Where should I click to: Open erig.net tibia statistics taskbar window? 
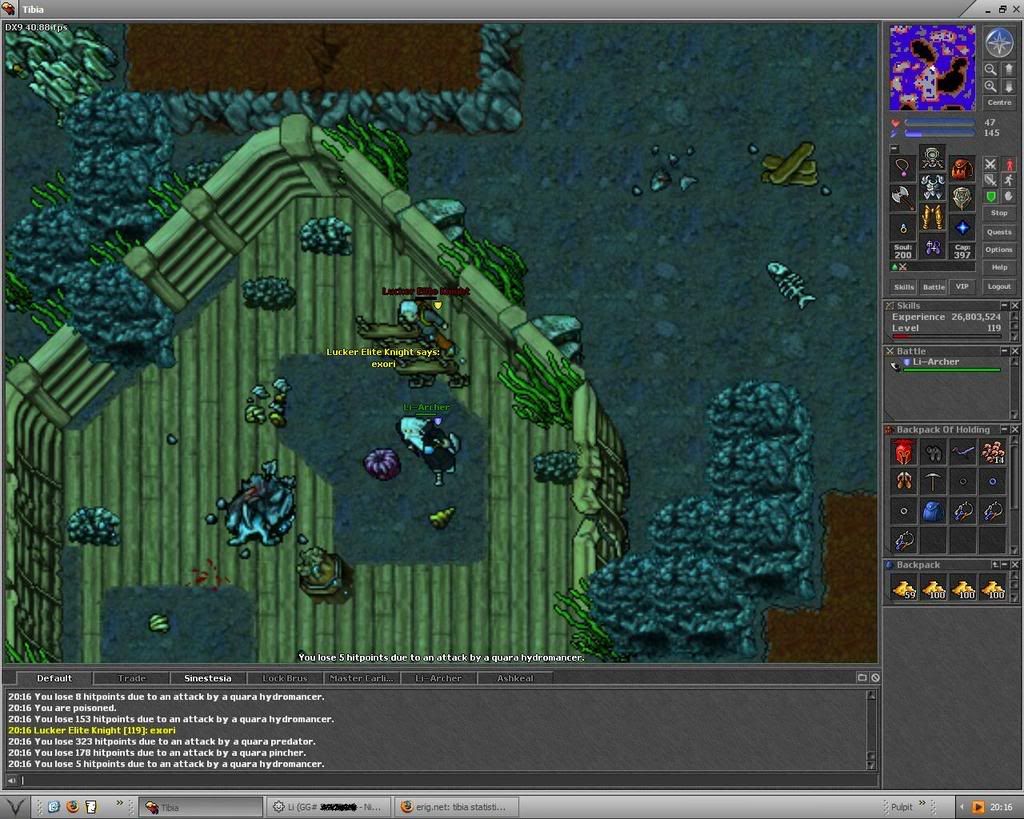pyautogui.click(x=457, y=807)
